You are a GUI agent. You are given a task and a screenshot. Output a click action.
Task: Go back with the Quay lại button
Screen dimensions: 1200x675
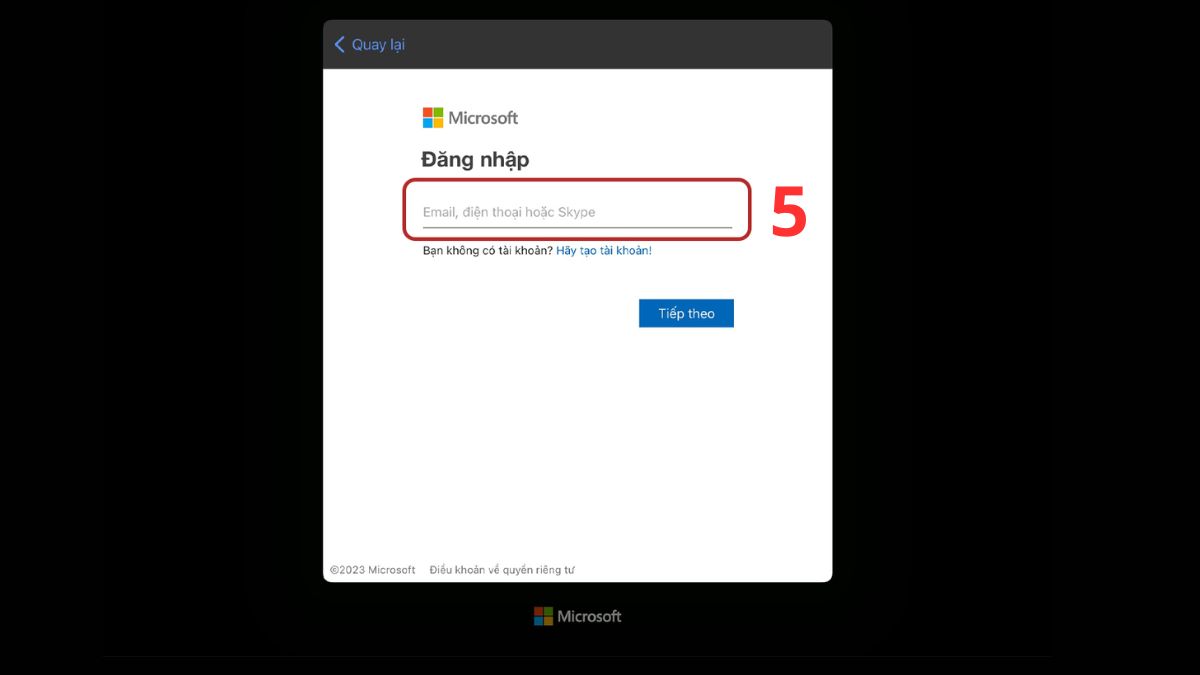[369, 45]
